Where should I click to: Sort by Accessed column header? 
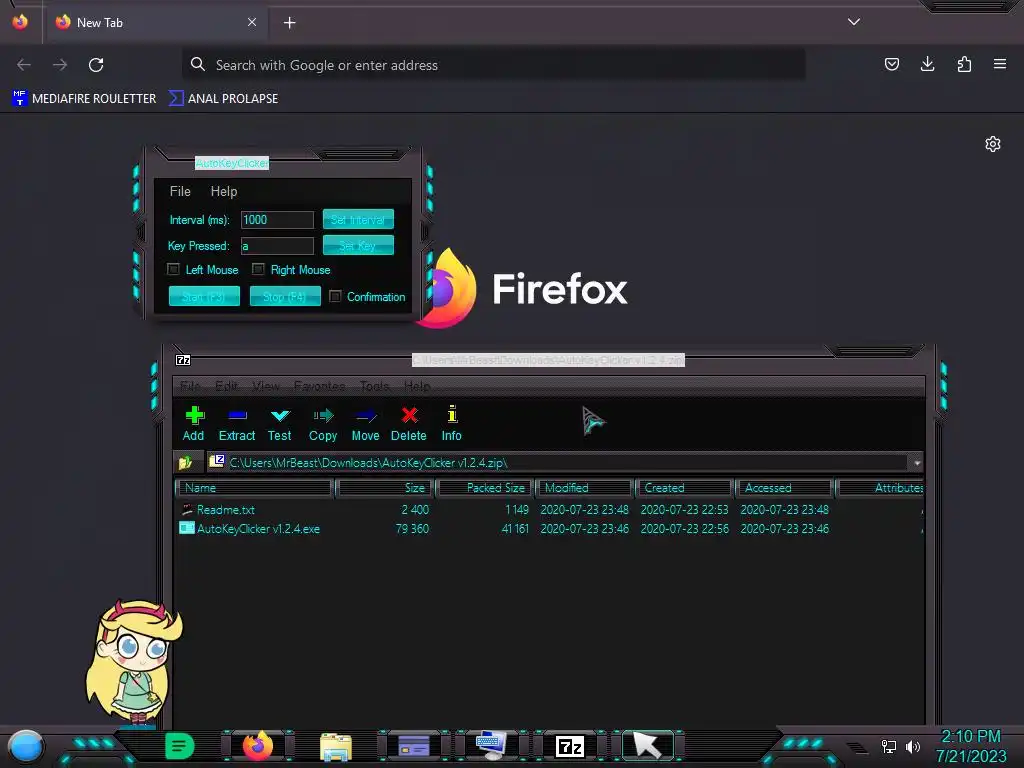pos(784,488)
